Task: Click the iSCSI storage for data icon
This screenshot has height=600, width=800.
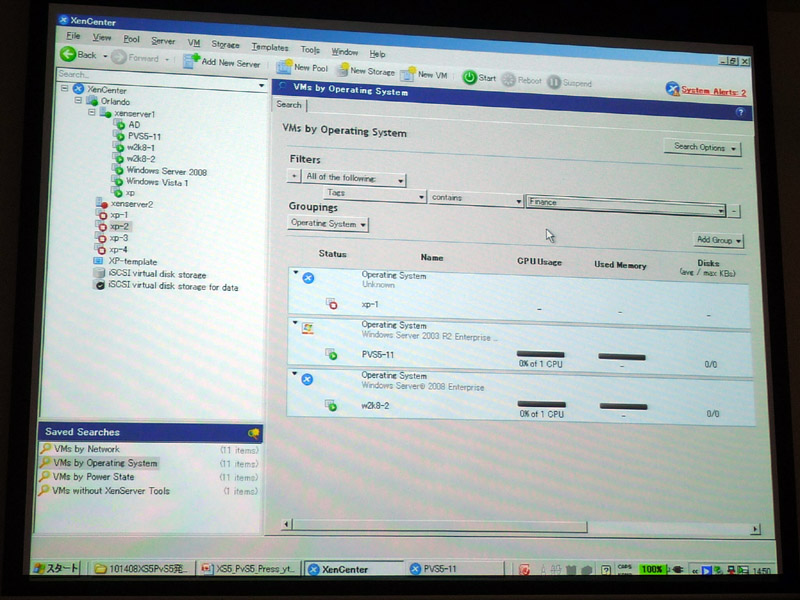Action: click(x=99, y=285)
